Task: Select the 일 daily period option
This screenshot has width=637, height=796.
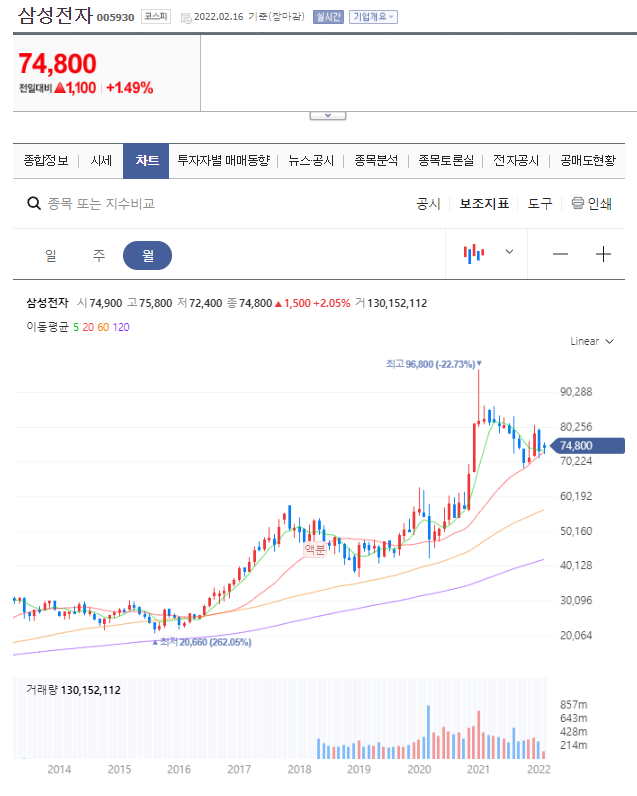Action: (50, 255)
